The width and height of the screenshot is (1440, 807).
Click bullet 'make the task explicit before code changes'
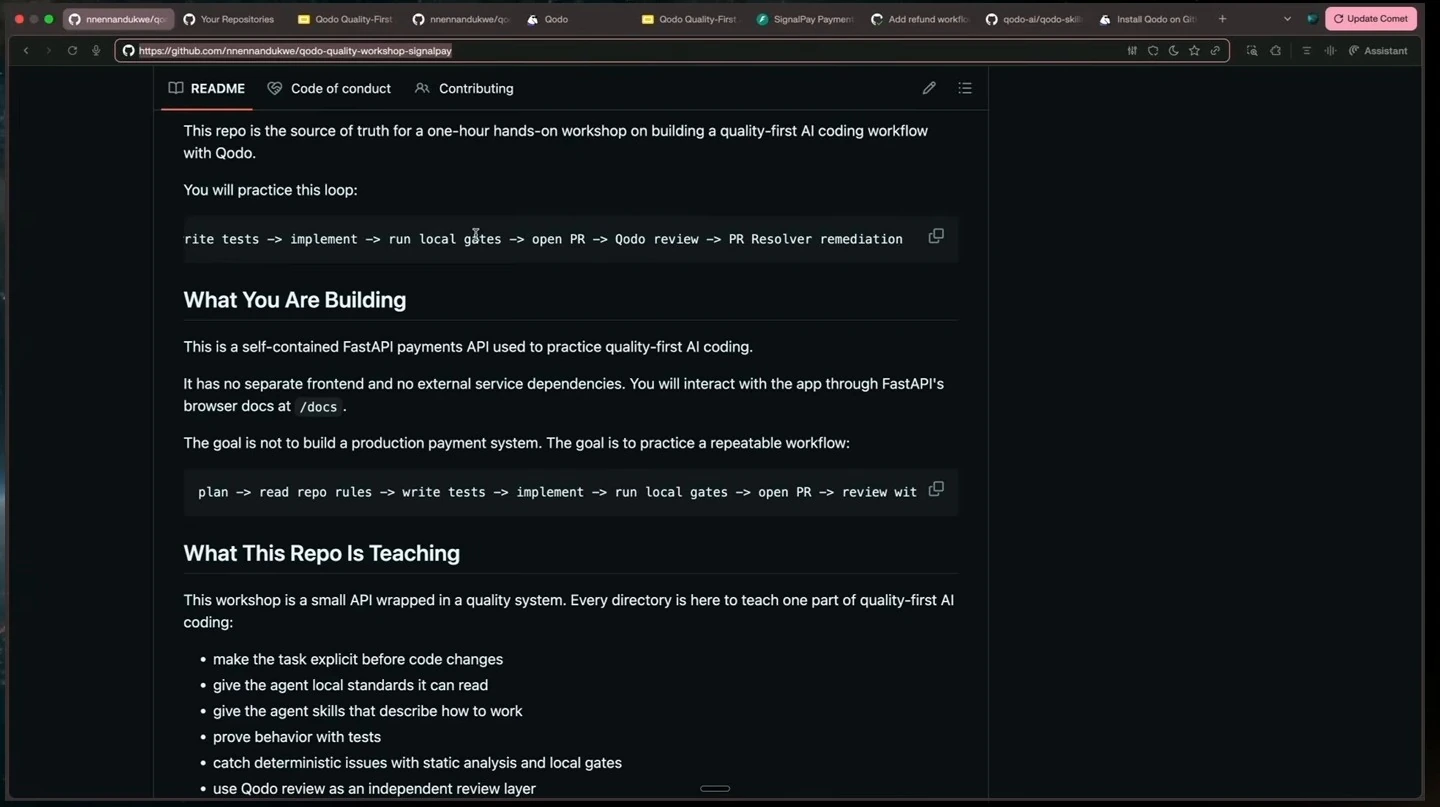pyautogui.click(x=358, y=659)
